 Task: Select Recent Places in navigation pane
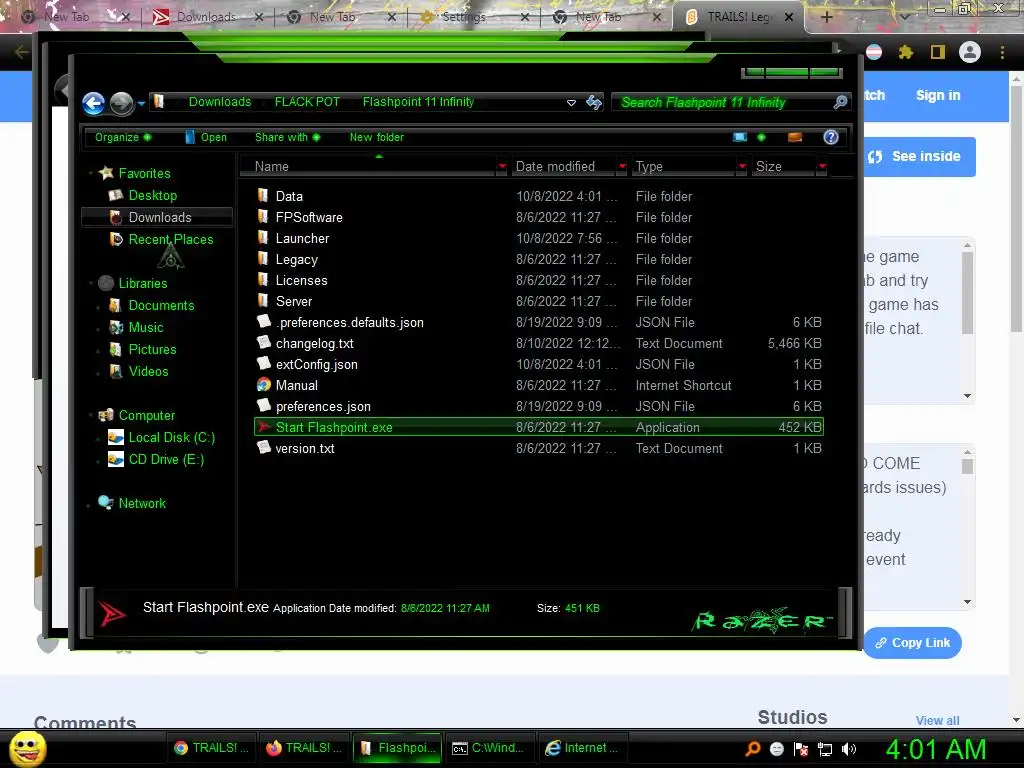[170, 239]
